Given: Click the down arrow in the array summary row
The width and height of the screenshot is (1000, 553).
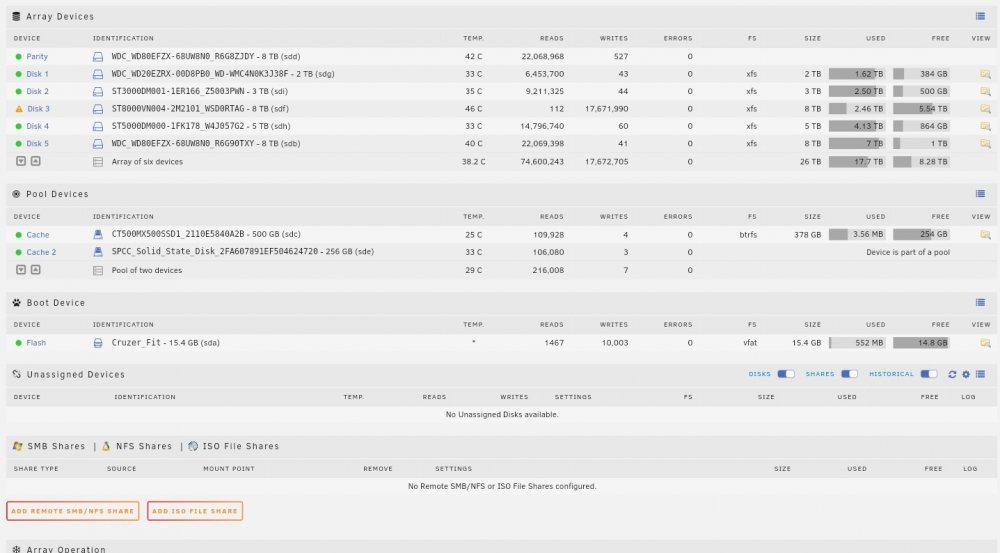Looking at the screenshot, I should pos(21,161).
